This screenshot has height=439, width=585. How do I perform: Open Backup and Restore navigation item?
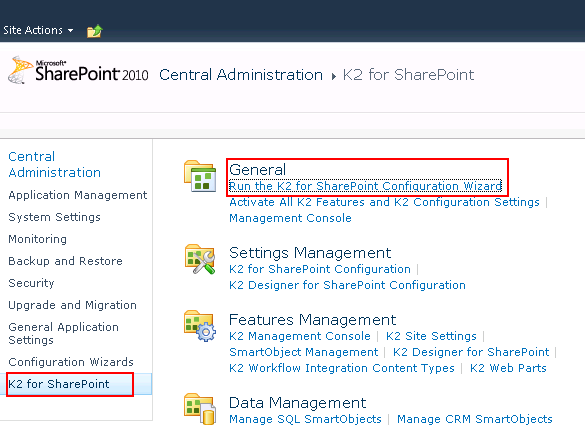(65, 261)
